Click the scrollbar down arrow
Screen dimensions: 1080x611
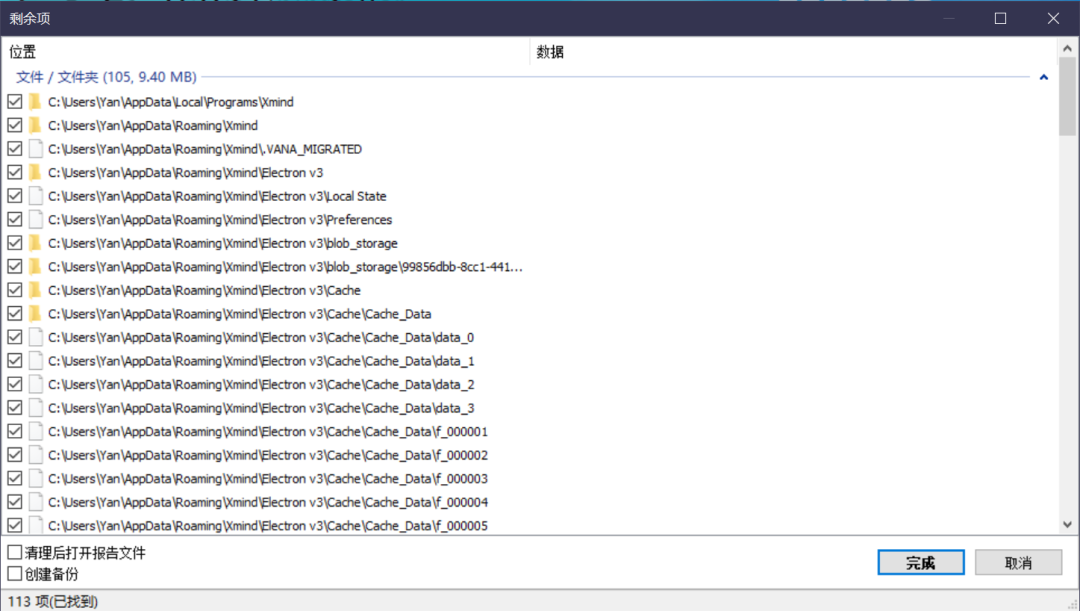coord(1067,524)
